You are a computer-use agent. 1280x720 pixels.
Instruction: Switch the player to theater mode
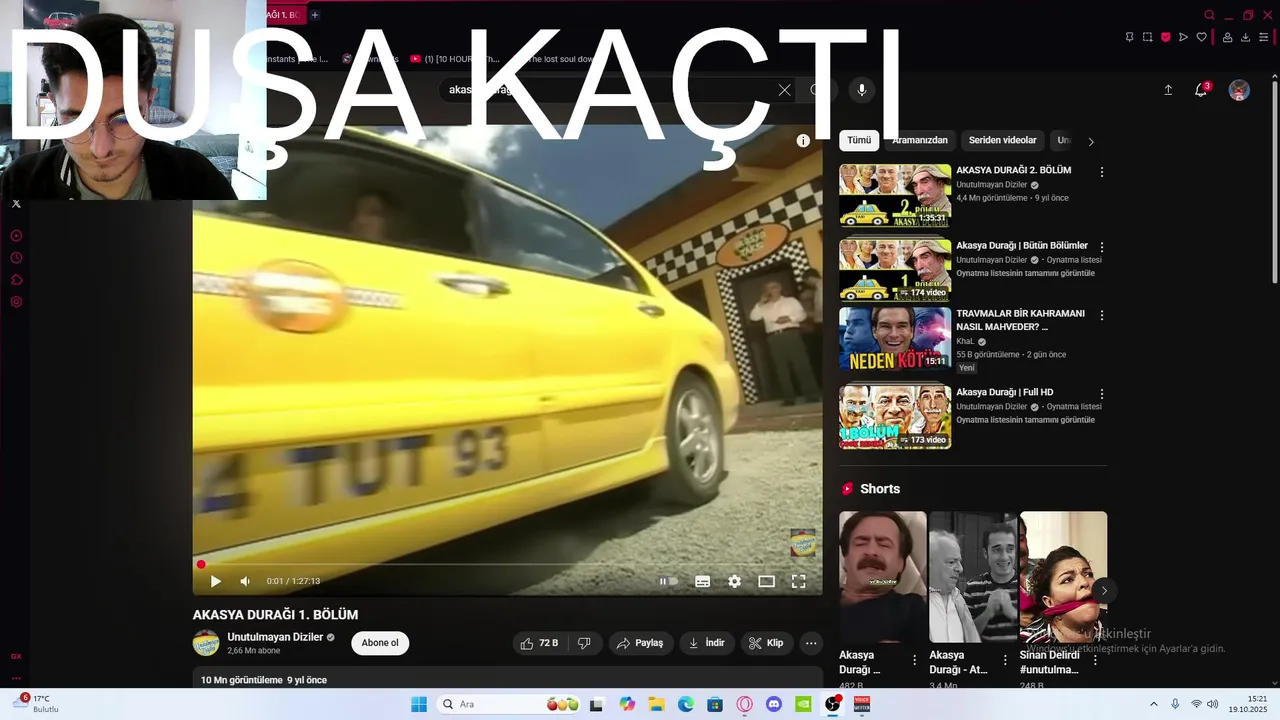click(767, 581)
